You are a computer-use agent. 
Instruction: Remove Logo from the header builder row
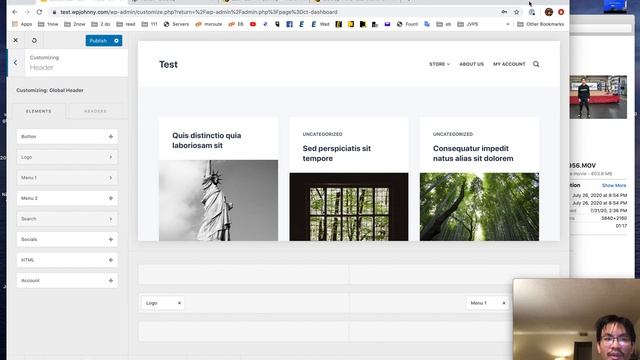[179, 303]
